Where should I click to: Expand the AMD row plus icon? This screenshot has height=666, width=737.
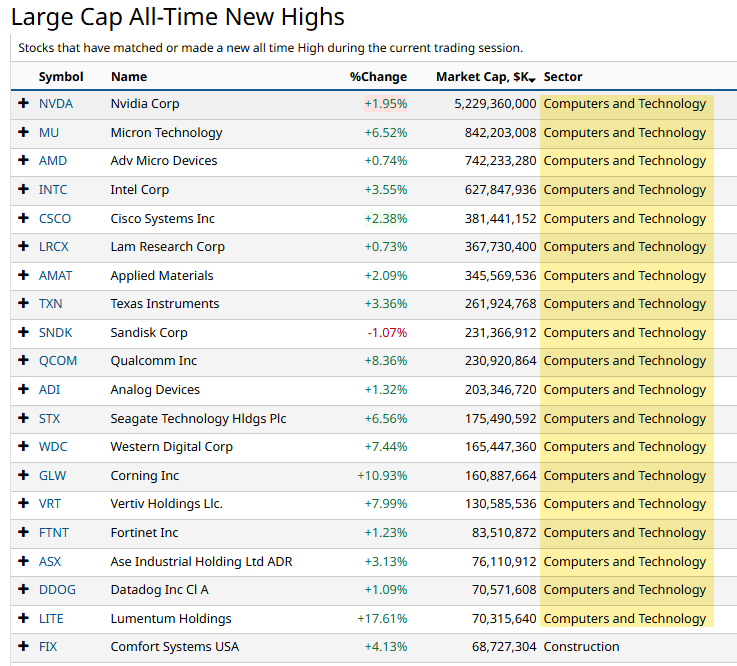pos(24,160)
